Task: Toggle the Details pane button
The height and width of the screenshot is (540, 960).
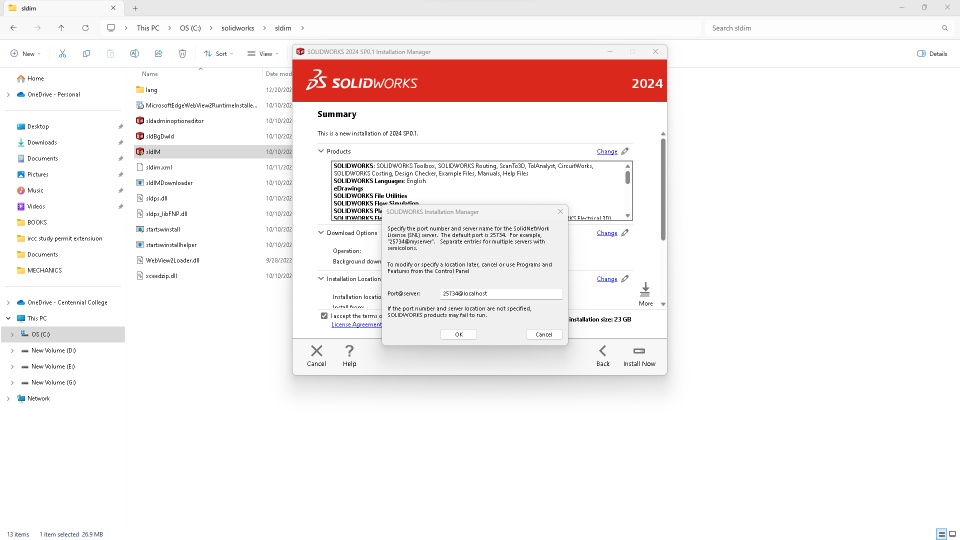Action: click(932, 54)
